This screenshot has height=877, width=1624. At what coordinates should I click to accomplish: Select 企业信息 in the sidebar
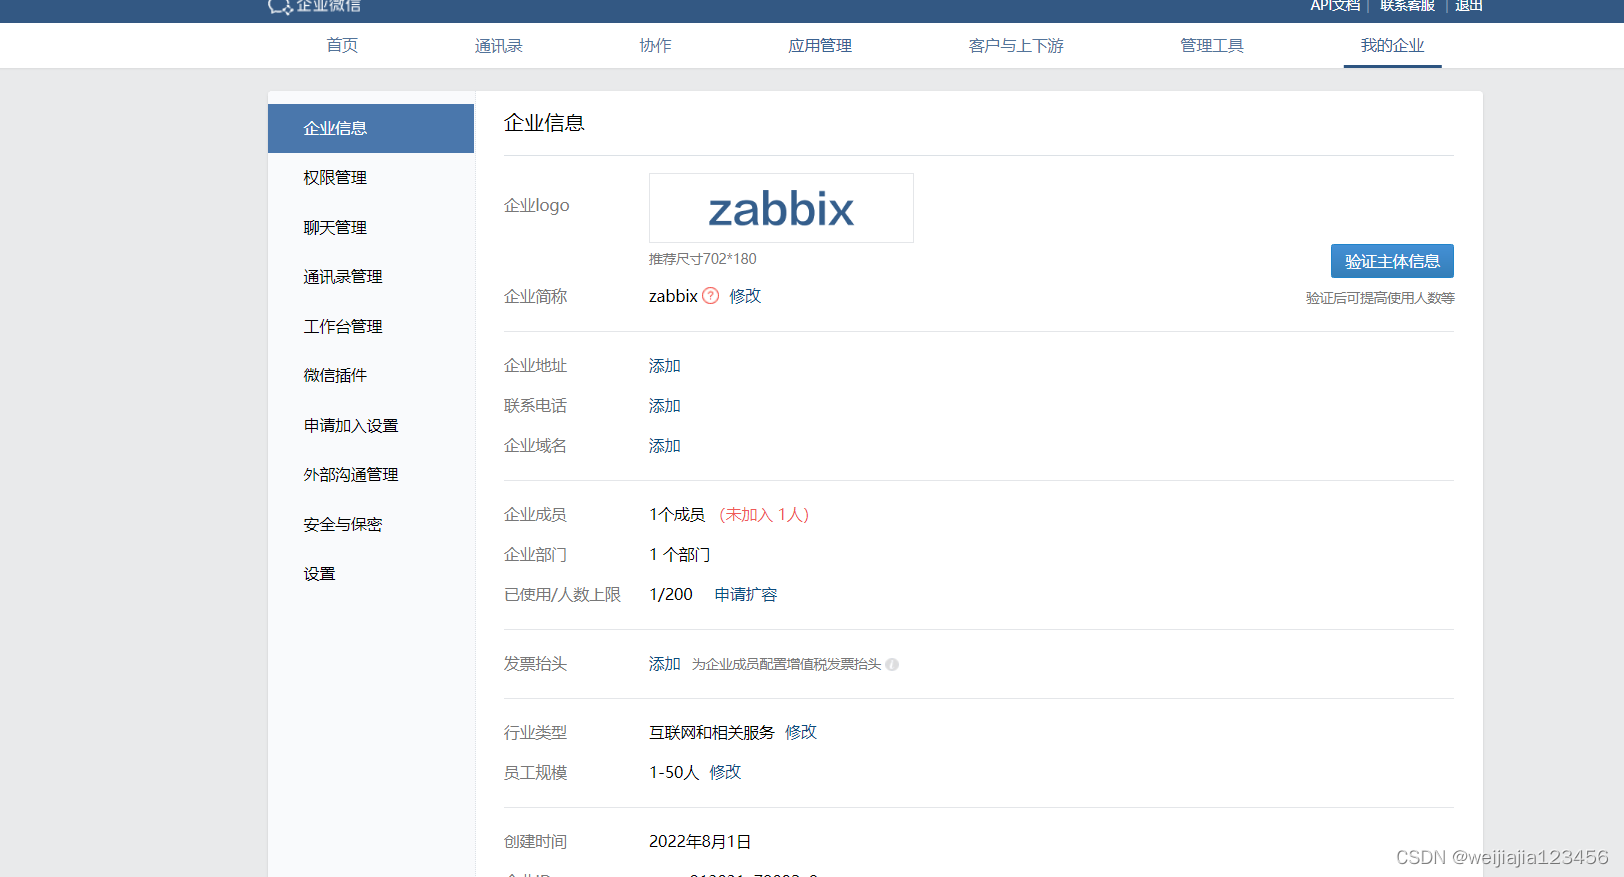[371, 128]
